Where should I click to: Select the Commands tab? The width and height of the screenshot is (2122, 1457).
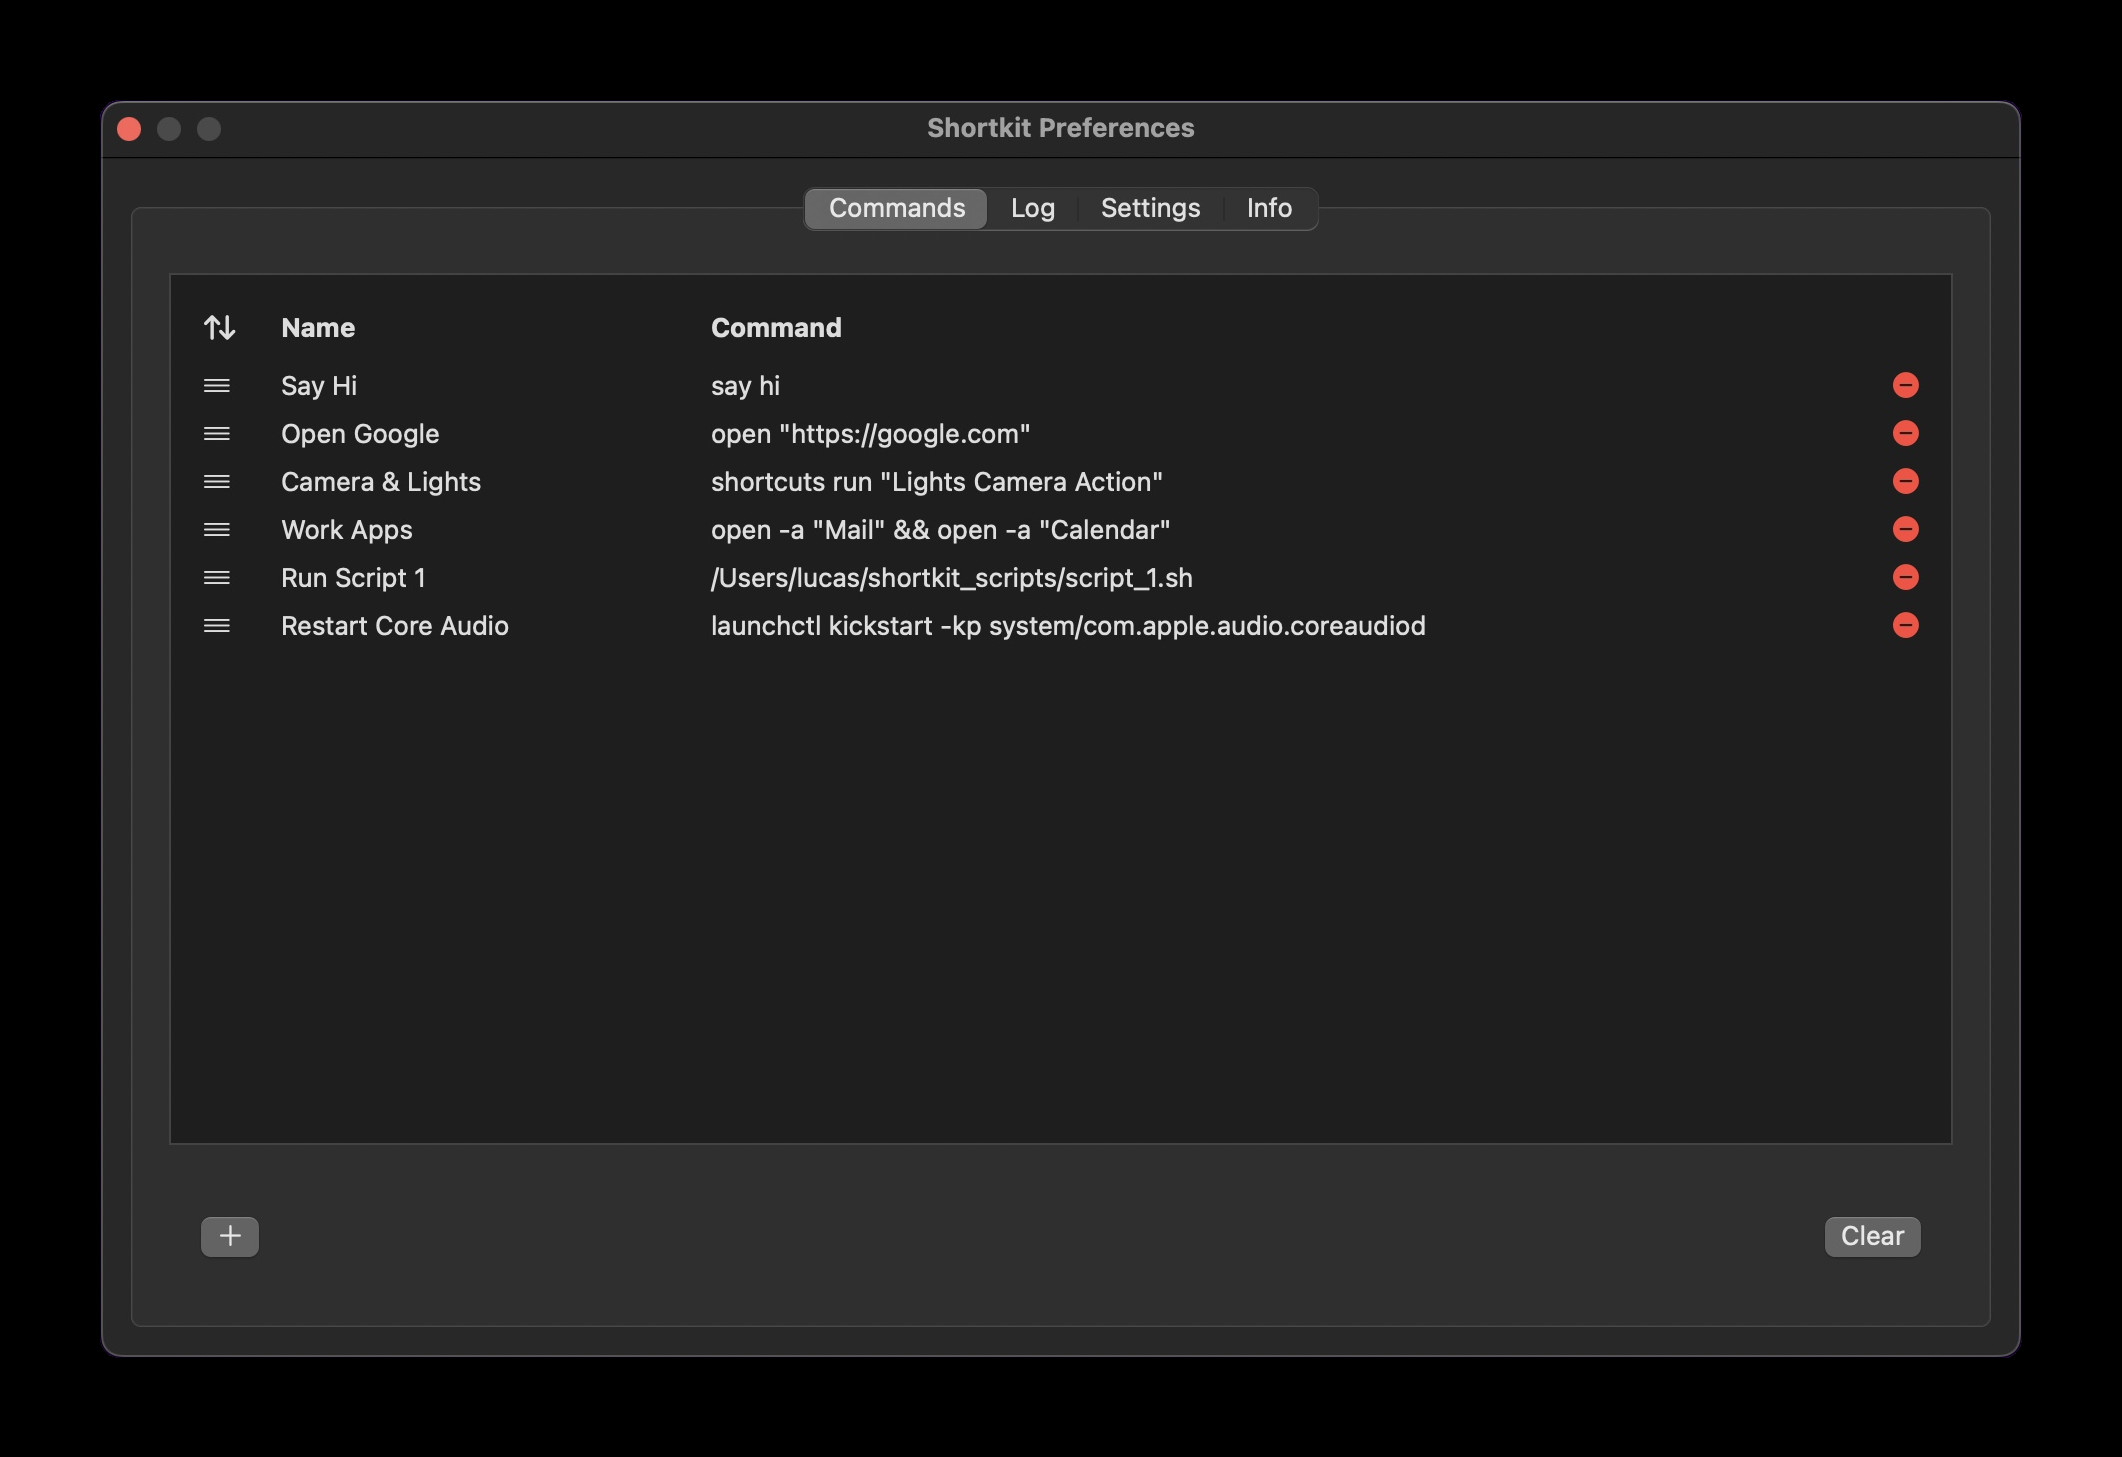[897, 208]
